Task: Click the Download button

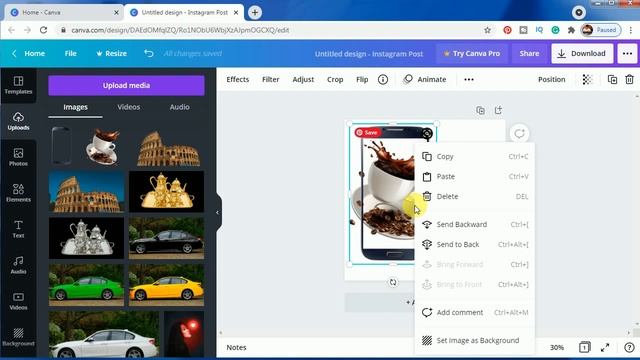Action: point(582,53)
